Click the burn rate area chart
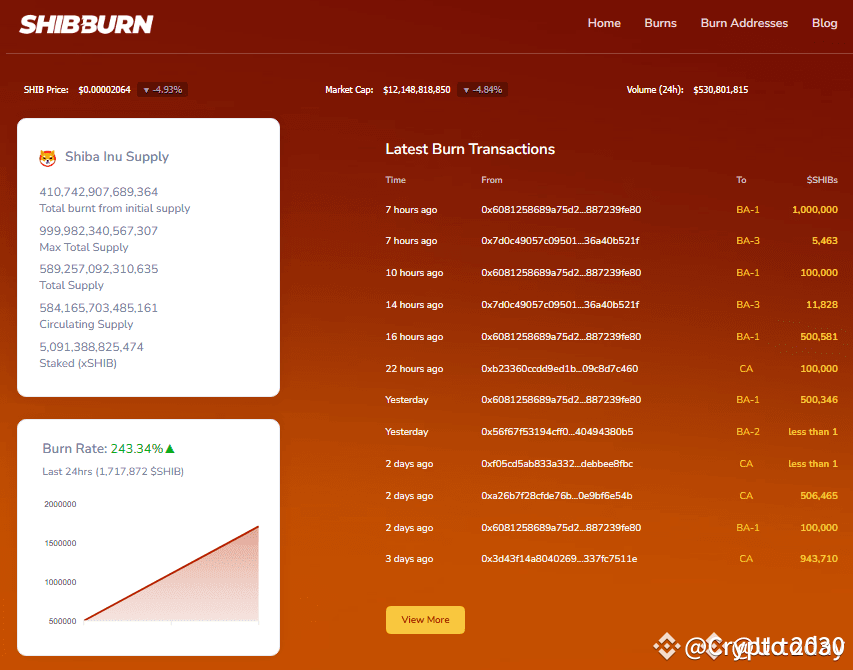Viewport: 853px width, 670px height. (x=171, y=573)
